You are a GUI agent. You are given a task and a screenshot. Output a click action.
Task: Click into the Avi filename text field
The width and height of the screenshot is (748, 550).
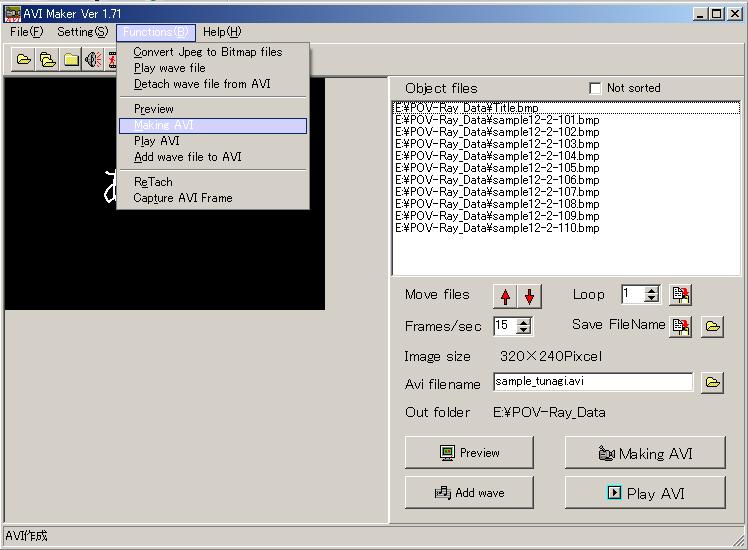click(x=593, y=382)
